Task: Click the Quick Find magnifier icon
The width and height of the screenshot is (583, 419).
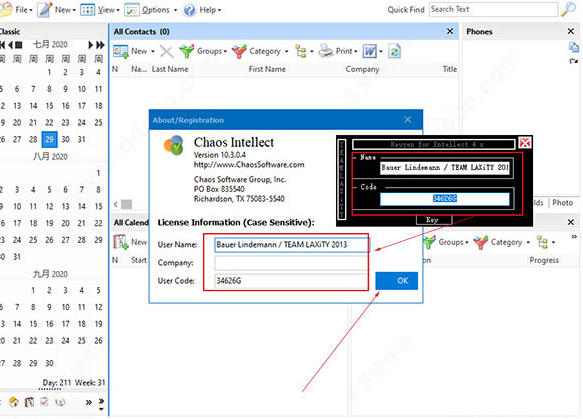Action: click(568, 9)
